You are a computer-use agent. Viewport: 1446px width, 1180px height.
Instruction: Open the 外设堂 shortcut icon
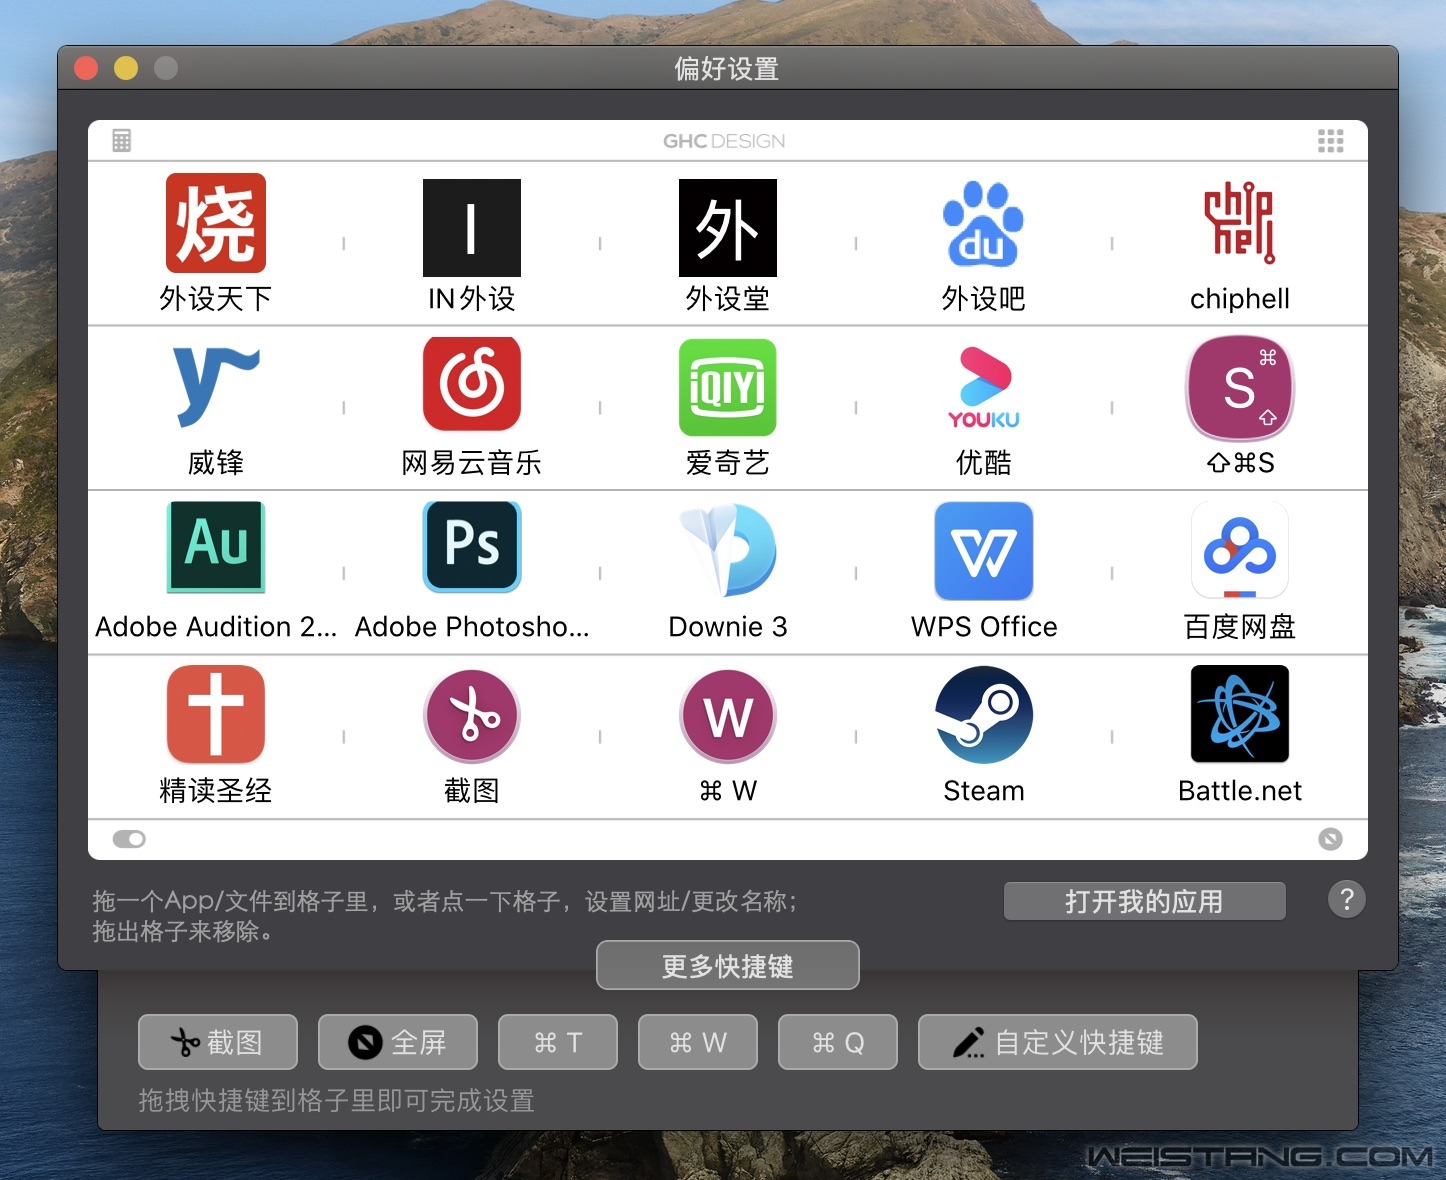click(728, 228)
